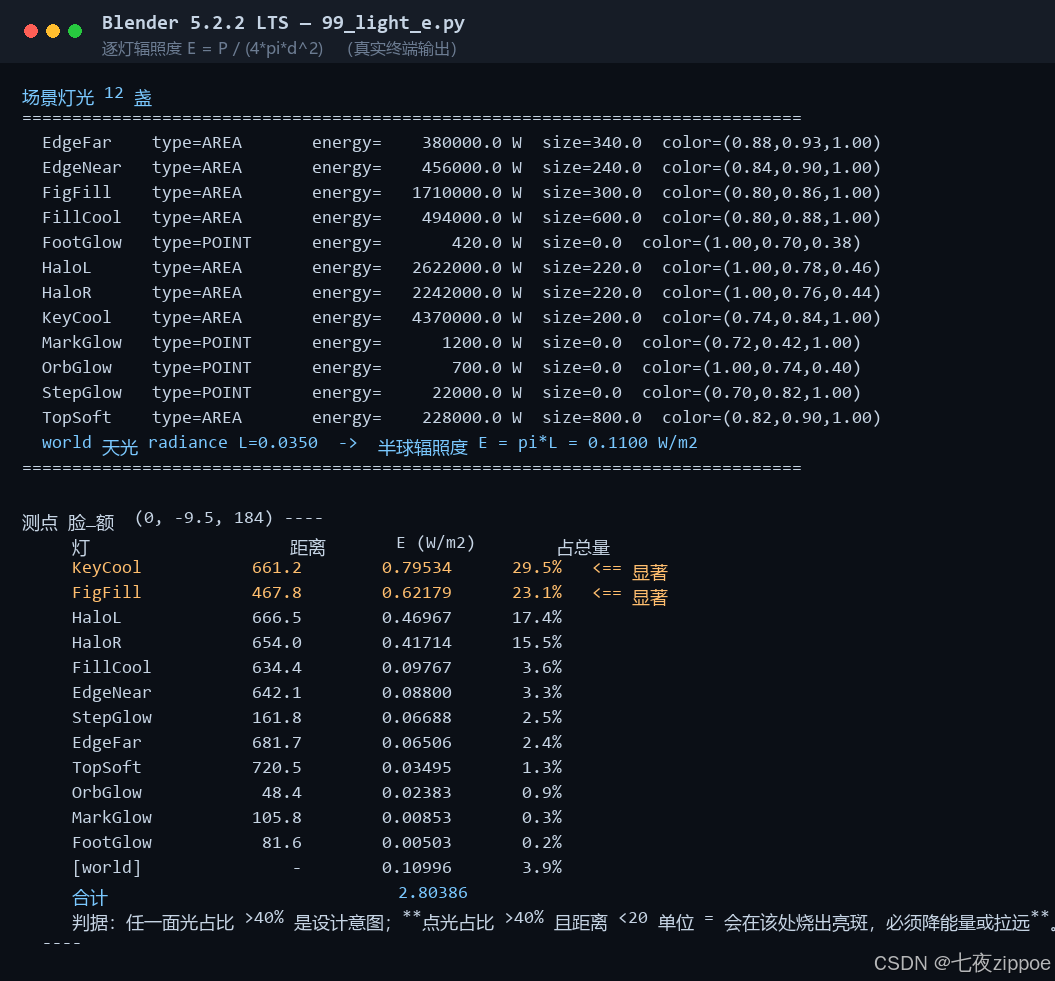Image resolution: width=1055 pixels, height=981 pixels.
Task: Click HaloR color=(1.00,0.76,0.44)
Action: (772, 292)
